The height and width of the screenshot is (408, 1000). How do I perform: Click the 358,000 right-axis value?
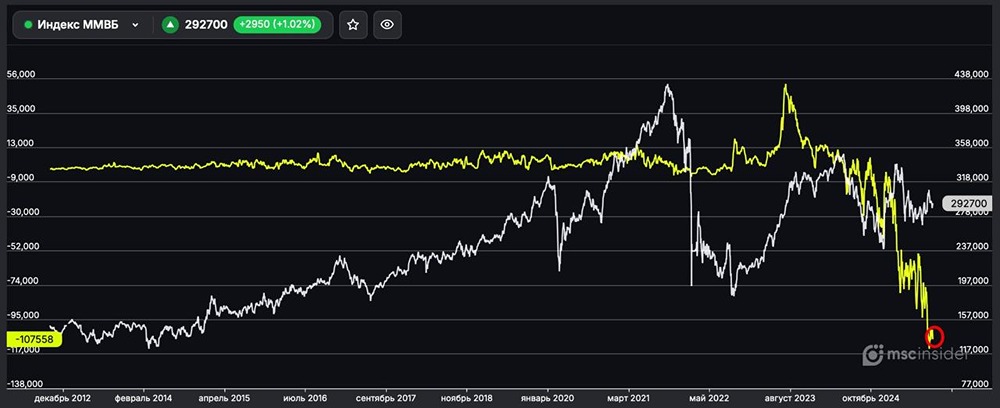971,144
